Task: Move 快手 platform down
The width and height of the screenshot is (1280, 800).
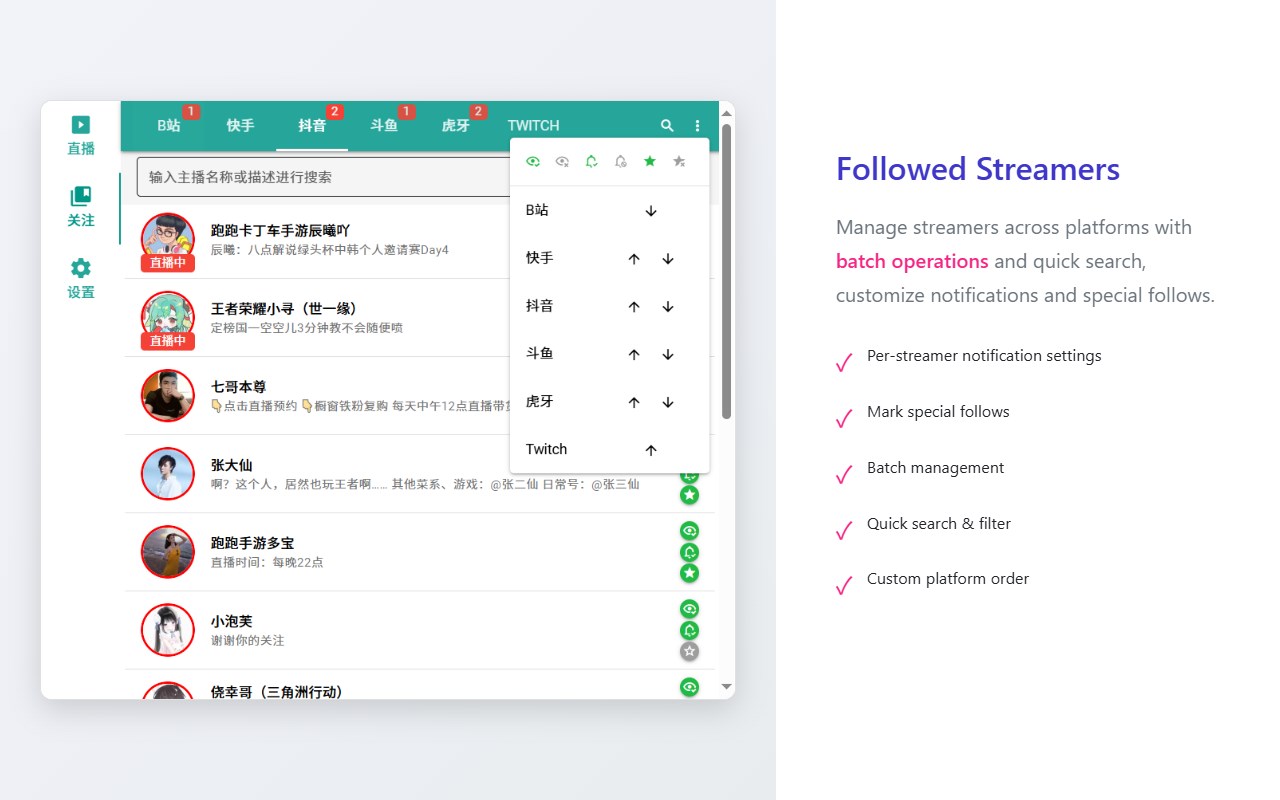Action: pos(668,259)
